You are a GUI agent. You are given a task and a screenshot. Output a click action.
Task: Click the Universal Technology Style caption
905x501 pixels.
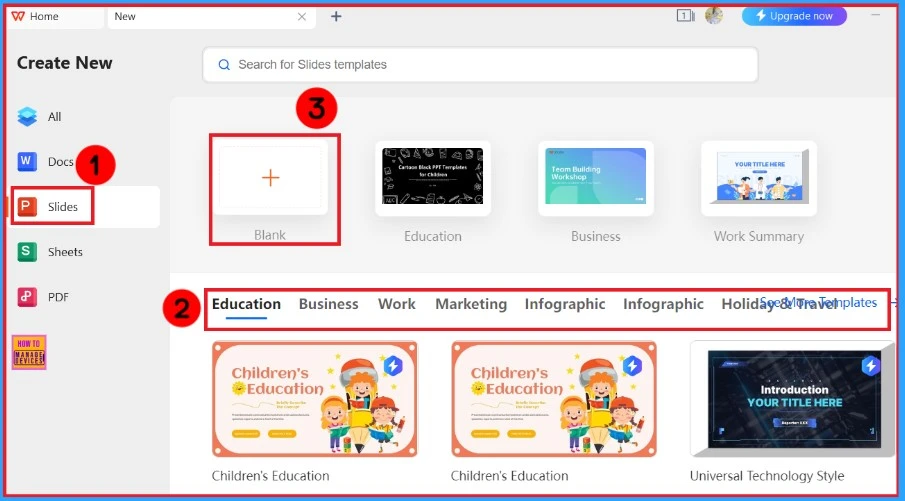pyautogui.click(x=767, y=476)
